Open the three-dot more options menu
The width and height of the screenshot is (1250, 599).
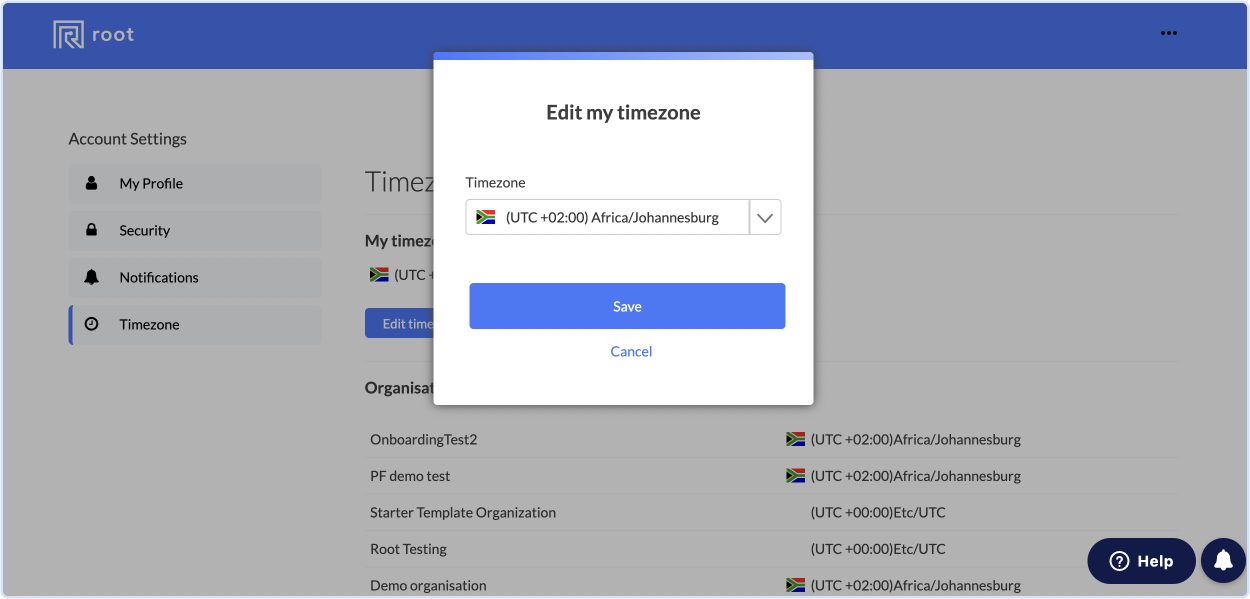[x=1168, y=33]
